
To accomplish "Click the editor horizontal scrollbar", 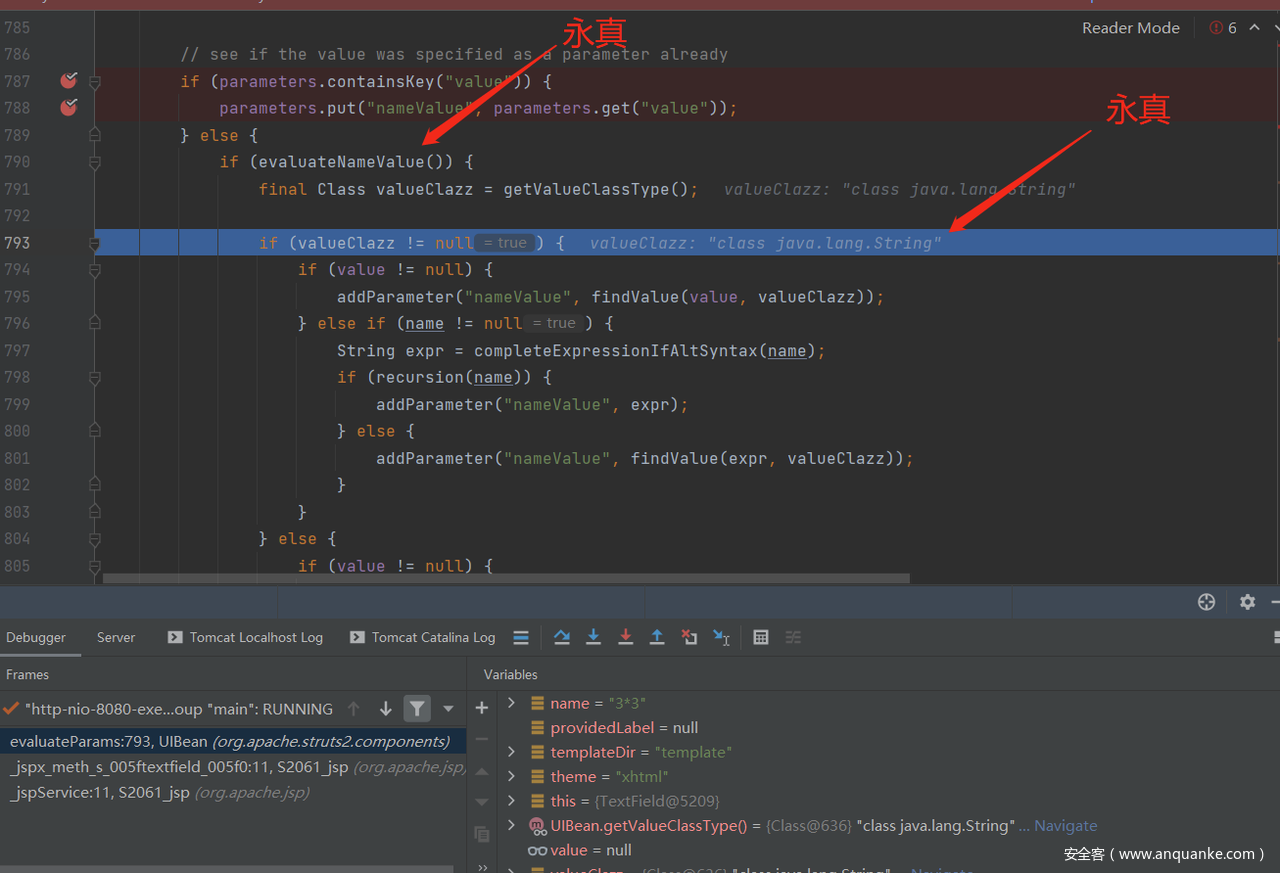I will pyautogui.click(x=505, y=578).
